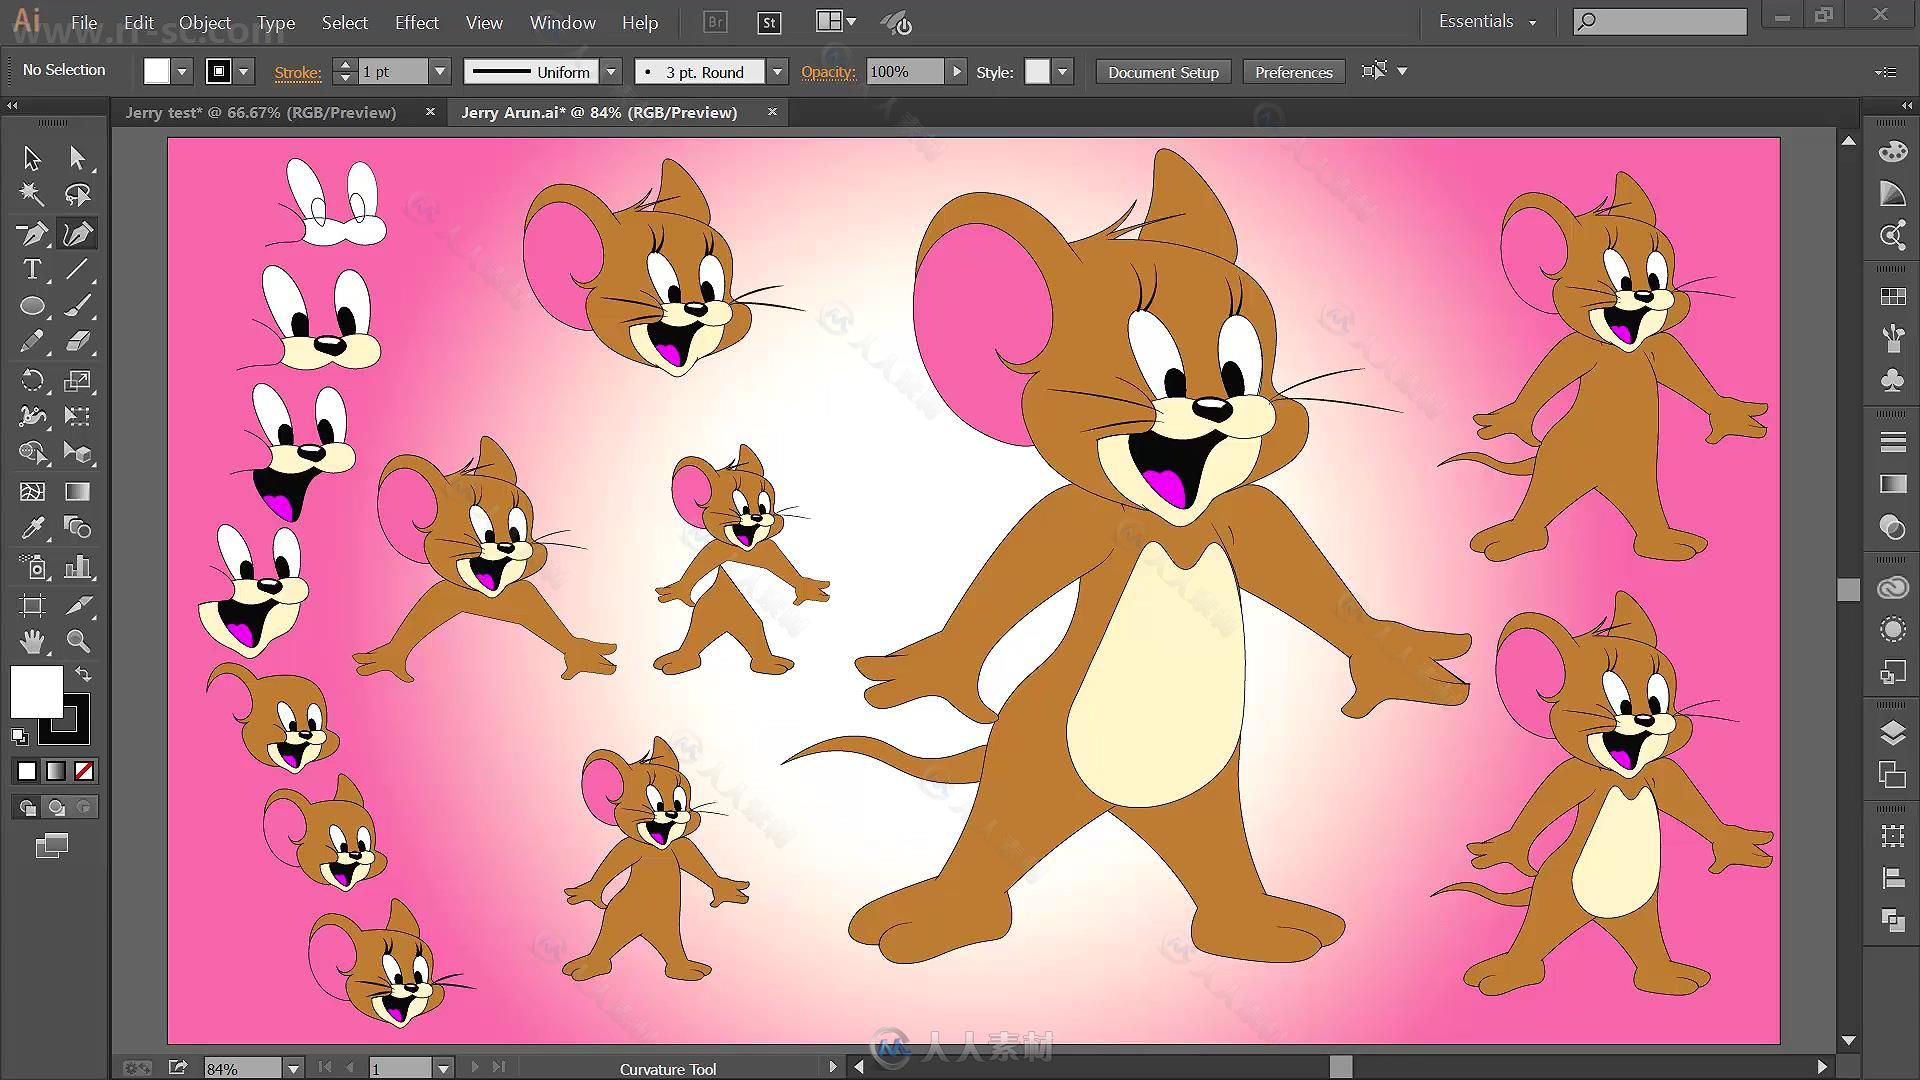Enable Draw Behind mode

(56, 807)
